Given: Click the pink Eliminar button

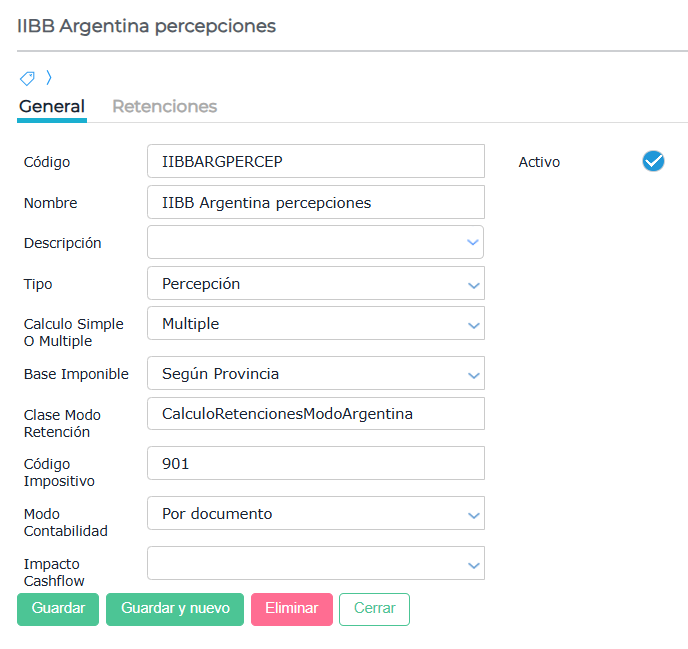Looking at the screenshot, I should click(291, 608).
